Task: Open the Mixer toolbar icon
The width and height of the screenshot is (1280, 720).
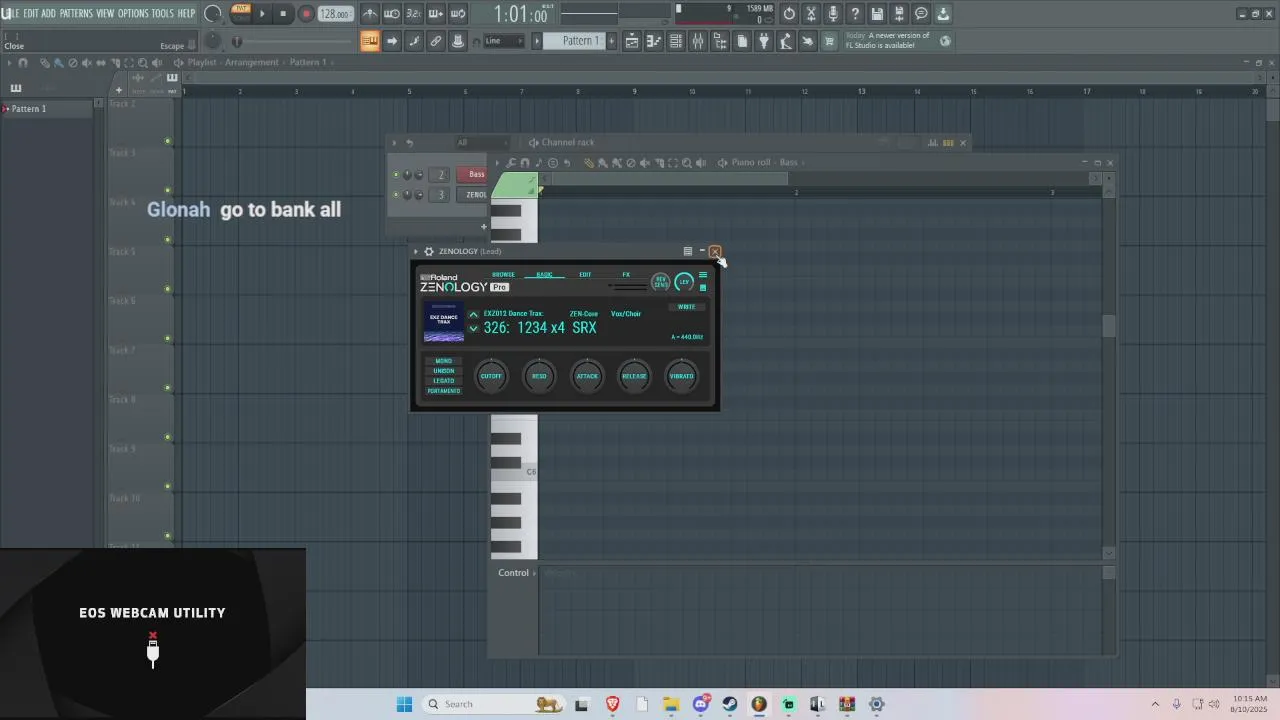Action: [698, 41]
